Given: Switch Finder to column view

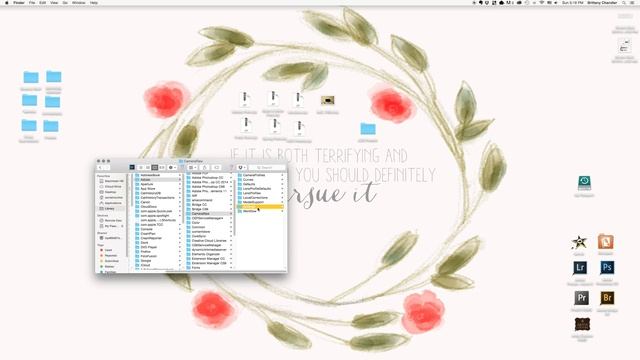Looking at the screenshot, I should (x=155, y=167).
